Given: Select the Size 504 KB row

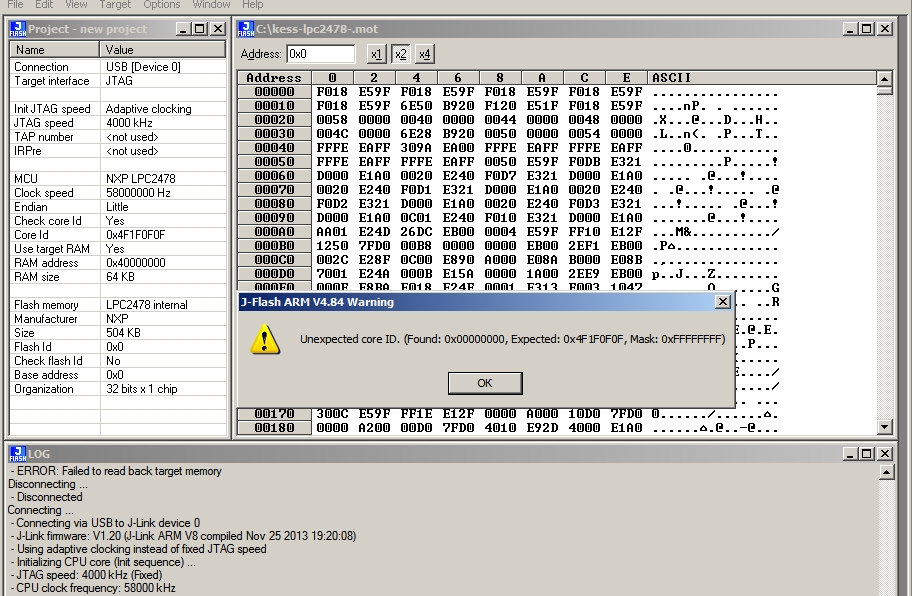Looking at the screenshot, I should point(118,333).
